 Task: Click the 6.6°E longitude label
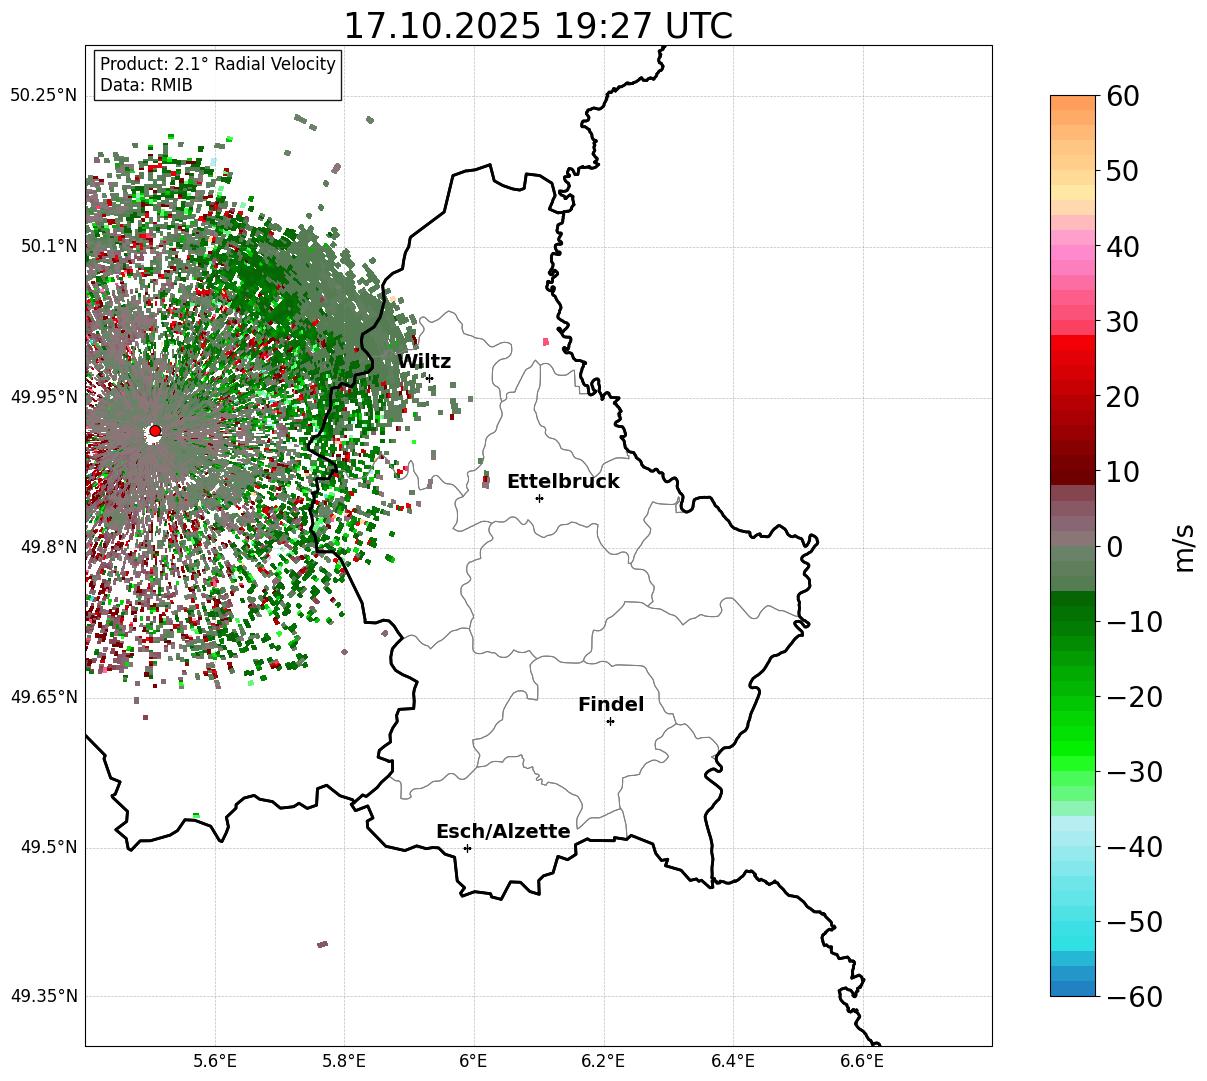pos(862,1061)
